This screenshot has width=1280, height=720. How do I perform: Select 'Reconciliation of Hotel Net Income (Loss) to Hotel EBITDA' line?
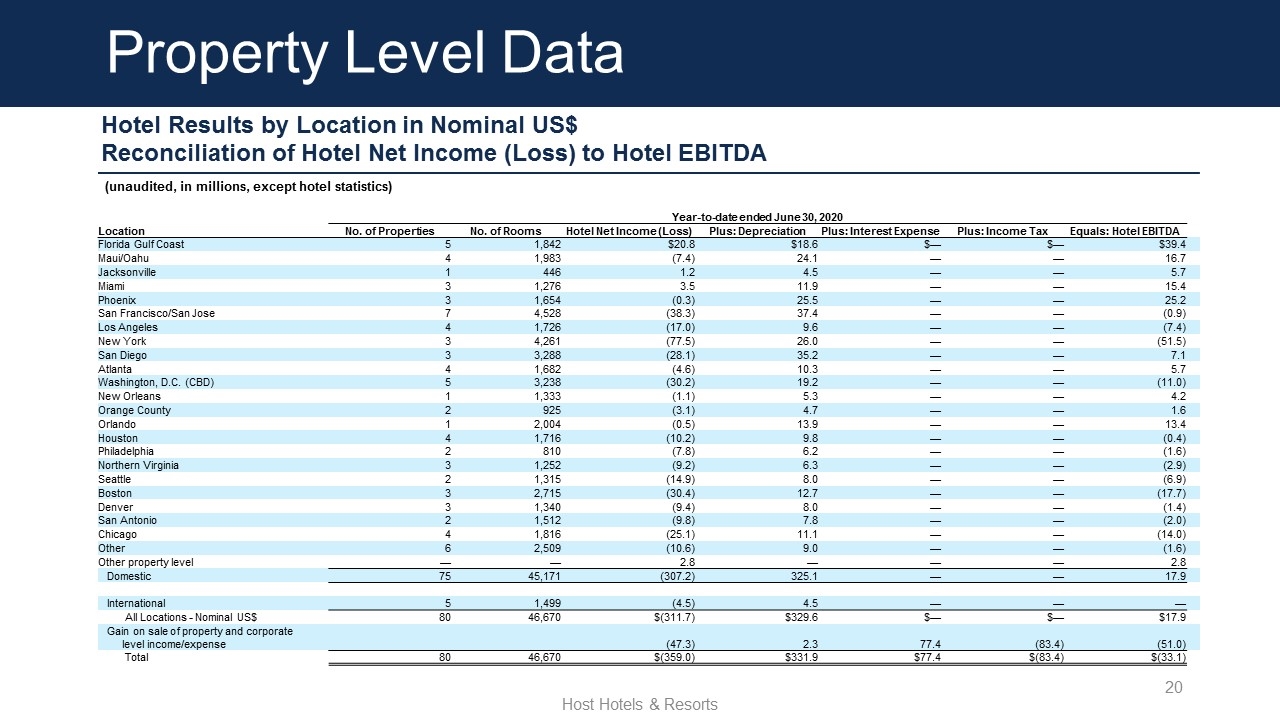tap(434, 154)
